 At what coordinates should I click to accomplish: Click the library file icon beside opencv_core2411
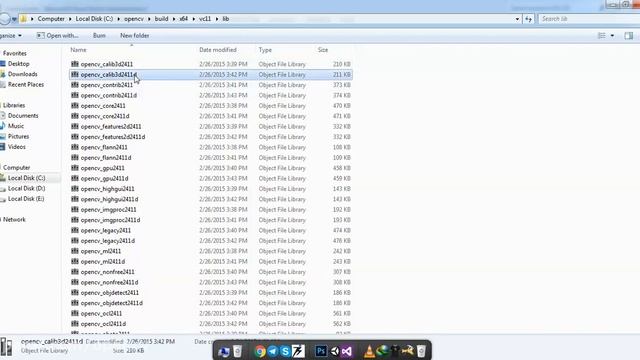tap(75, 106)
